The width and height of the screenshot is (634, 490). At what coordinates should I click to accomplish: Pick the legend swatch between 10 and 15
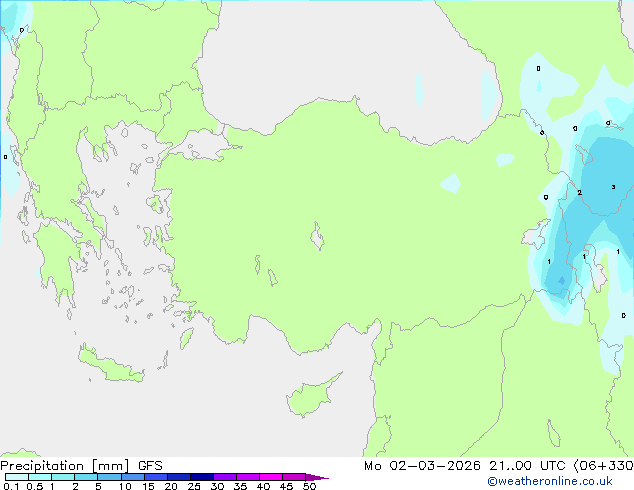tap(132, 477)
